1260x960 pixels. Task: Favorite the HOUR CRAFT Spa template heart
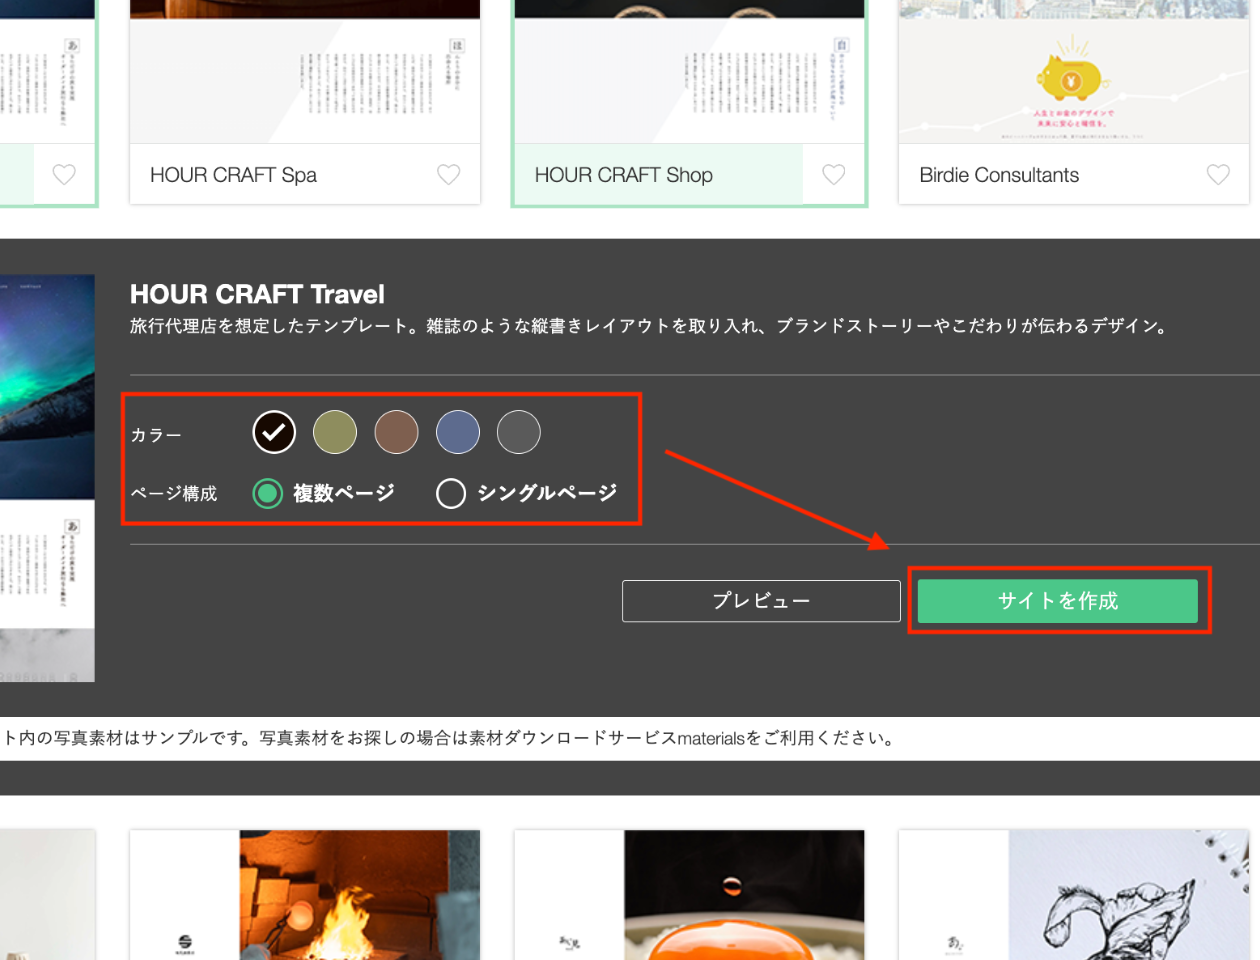click(x=449, y=175)
